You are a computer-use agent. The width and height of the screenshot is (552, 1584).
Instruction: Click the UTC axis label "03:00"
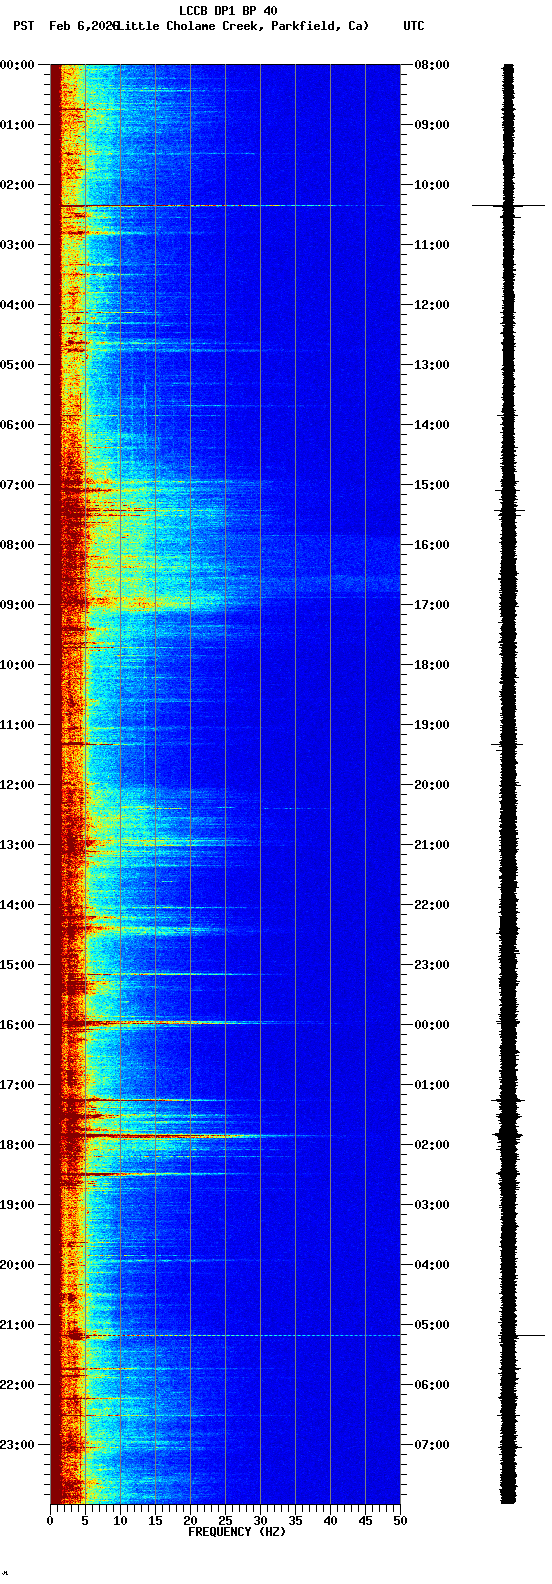click(432, 1205)
